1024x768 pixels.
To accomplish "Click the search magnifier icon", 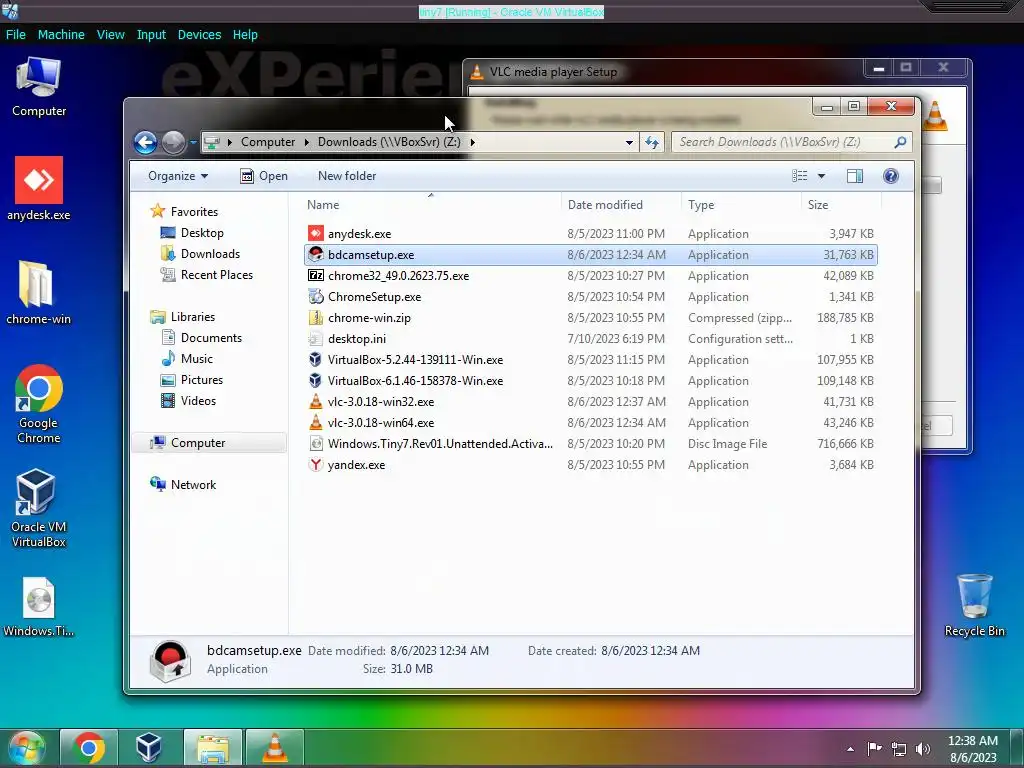I will click(x=900, y=142).
